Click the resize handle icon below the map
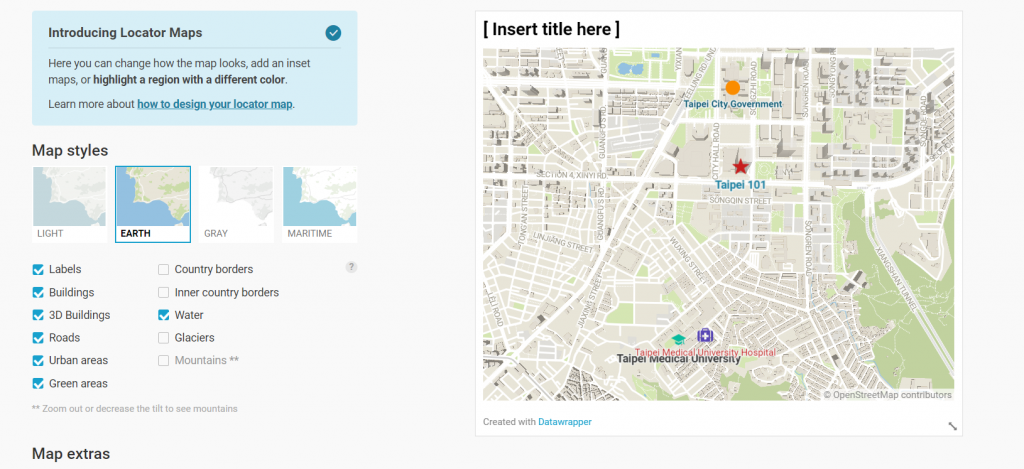The image size is (1024, 469). 952,426
